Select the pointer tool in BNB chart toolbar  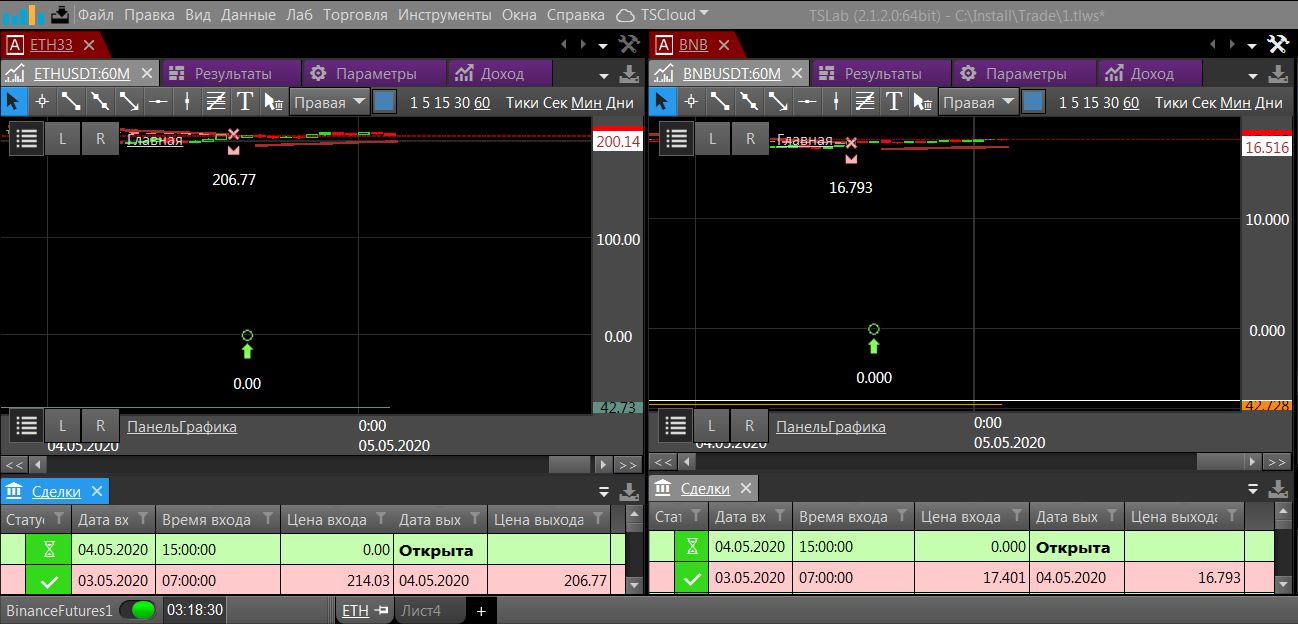pos(662,102)
